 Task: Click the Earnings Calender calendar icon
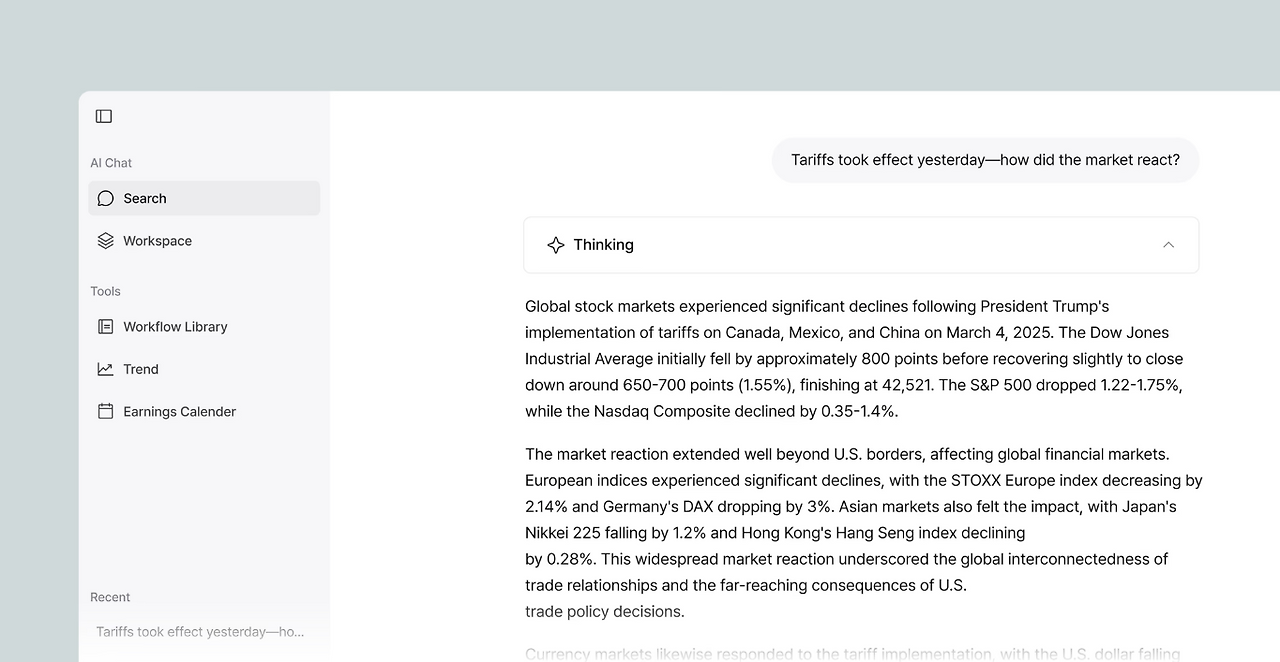[x=106, y=411]
